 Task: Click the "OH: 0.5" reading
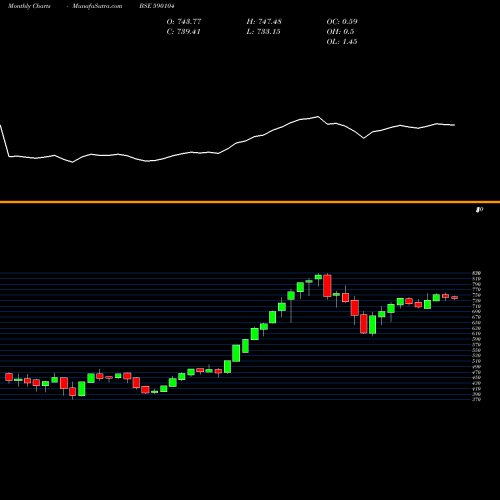coord(340,32)
